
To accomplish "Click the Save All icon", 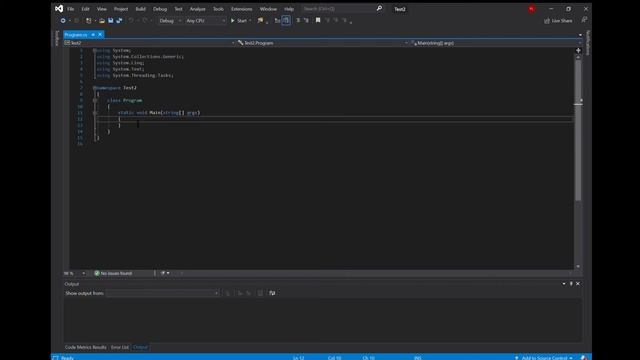I will [x=119, y=20].
